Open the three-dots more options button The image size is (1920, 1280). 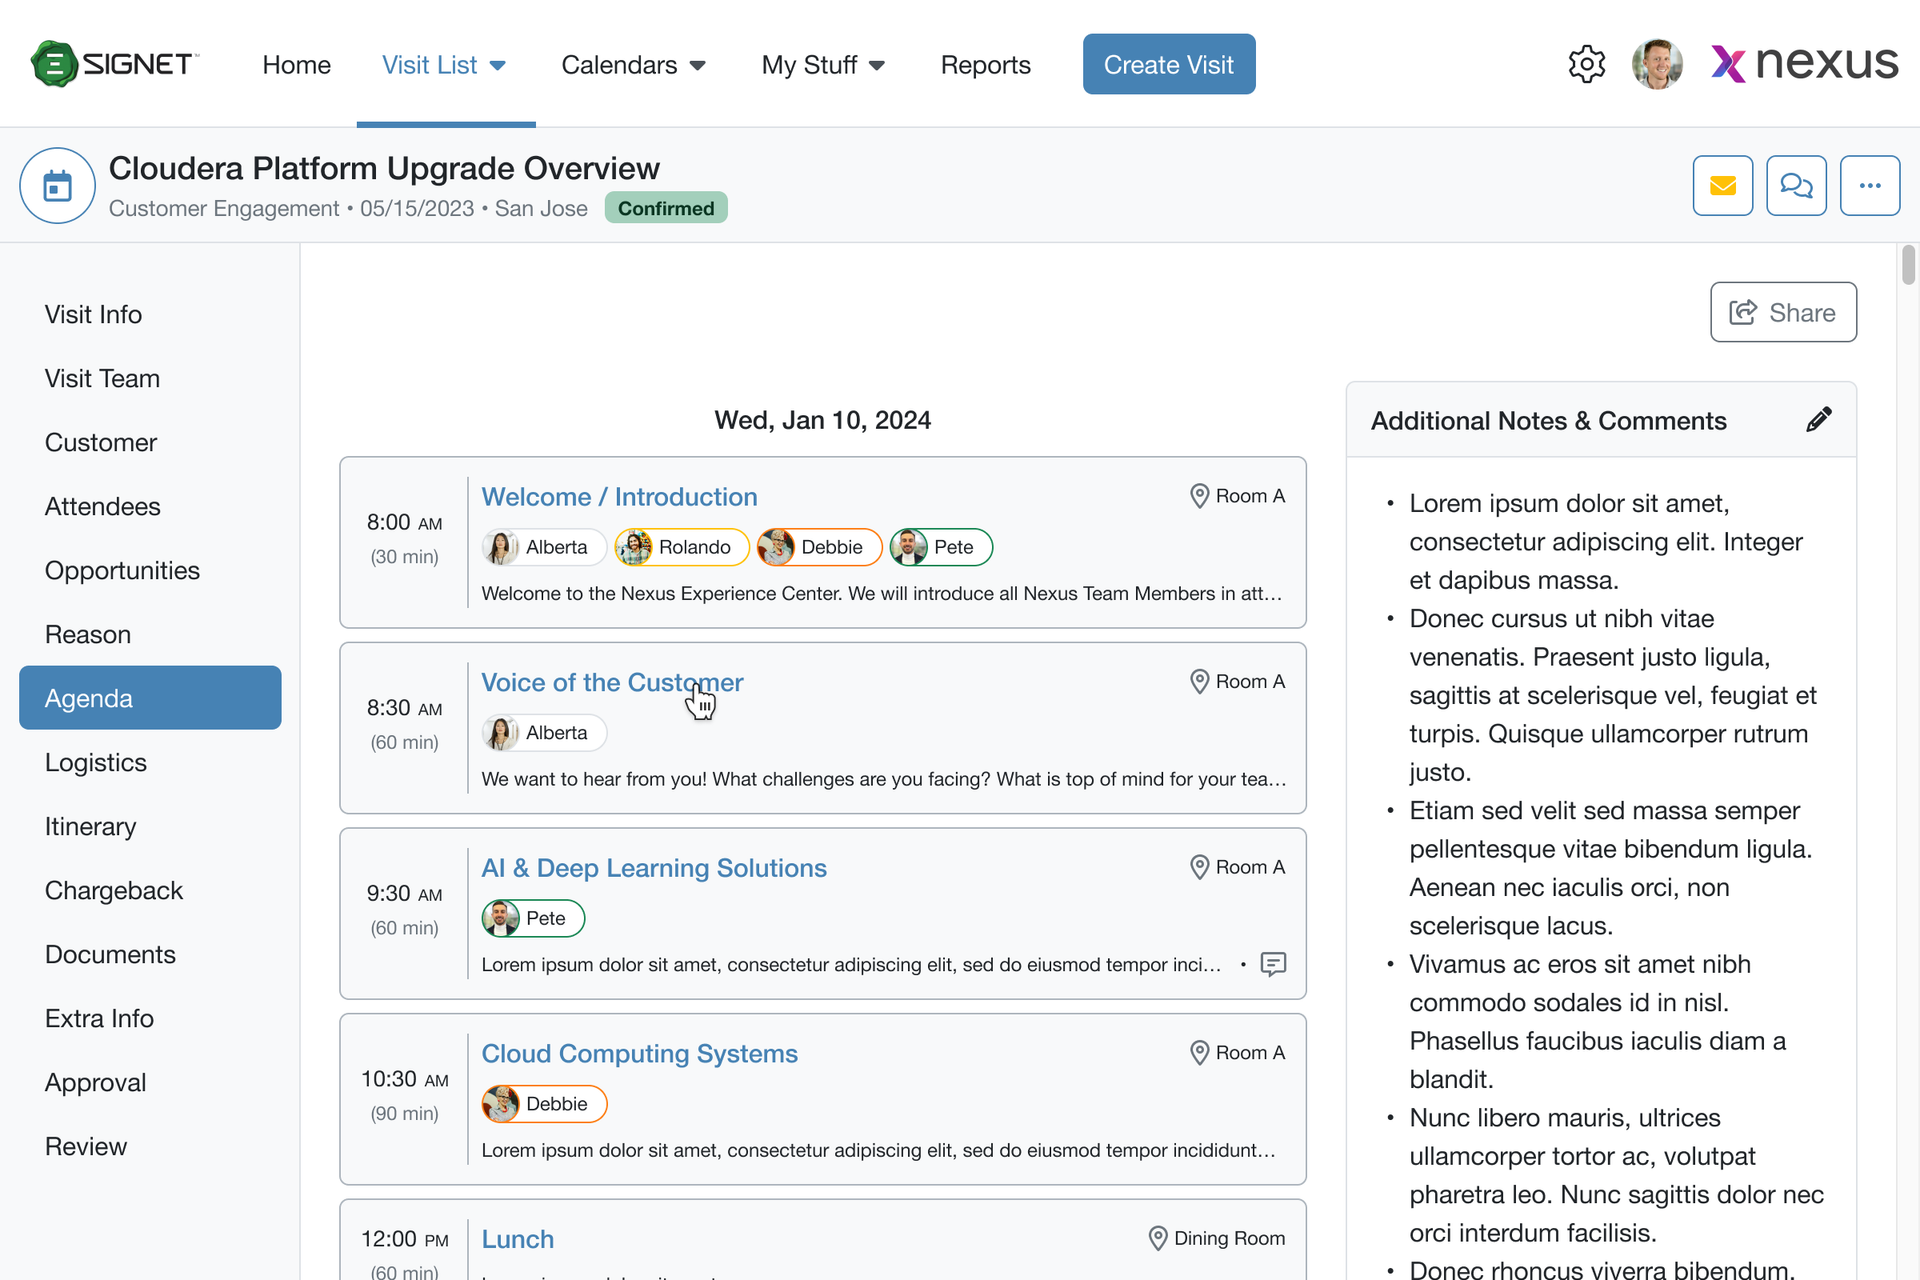click(x=1870, y=186)
